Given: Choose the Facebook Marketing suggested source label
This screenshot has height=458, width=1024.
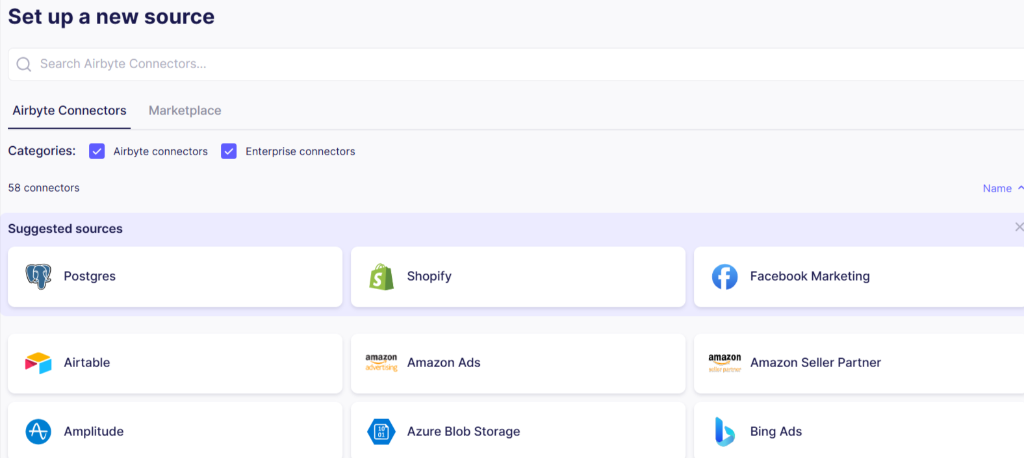Looking at the screenshot, I should click(810, 276).
